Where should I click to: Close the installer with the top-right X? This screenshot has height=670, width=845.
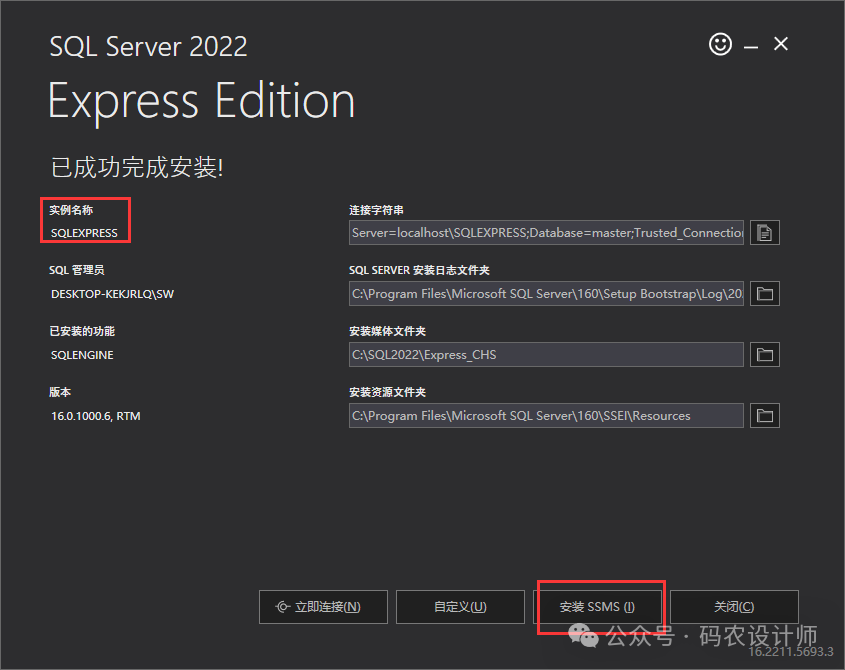[x=781, y=44]
